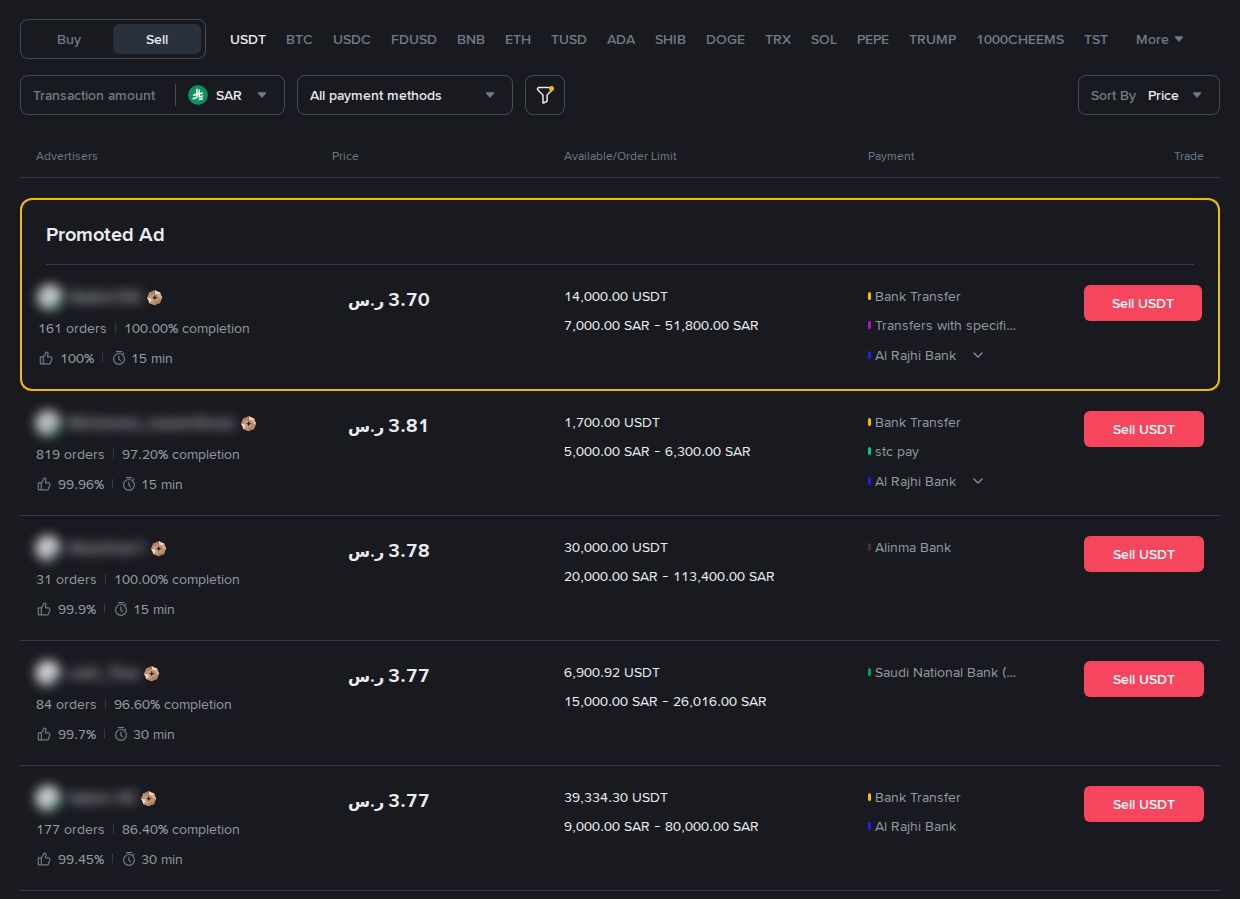Select 1000CHEEMS coin tab
The width and height of the screenshot is (1240, 899).
(1021, 39)
